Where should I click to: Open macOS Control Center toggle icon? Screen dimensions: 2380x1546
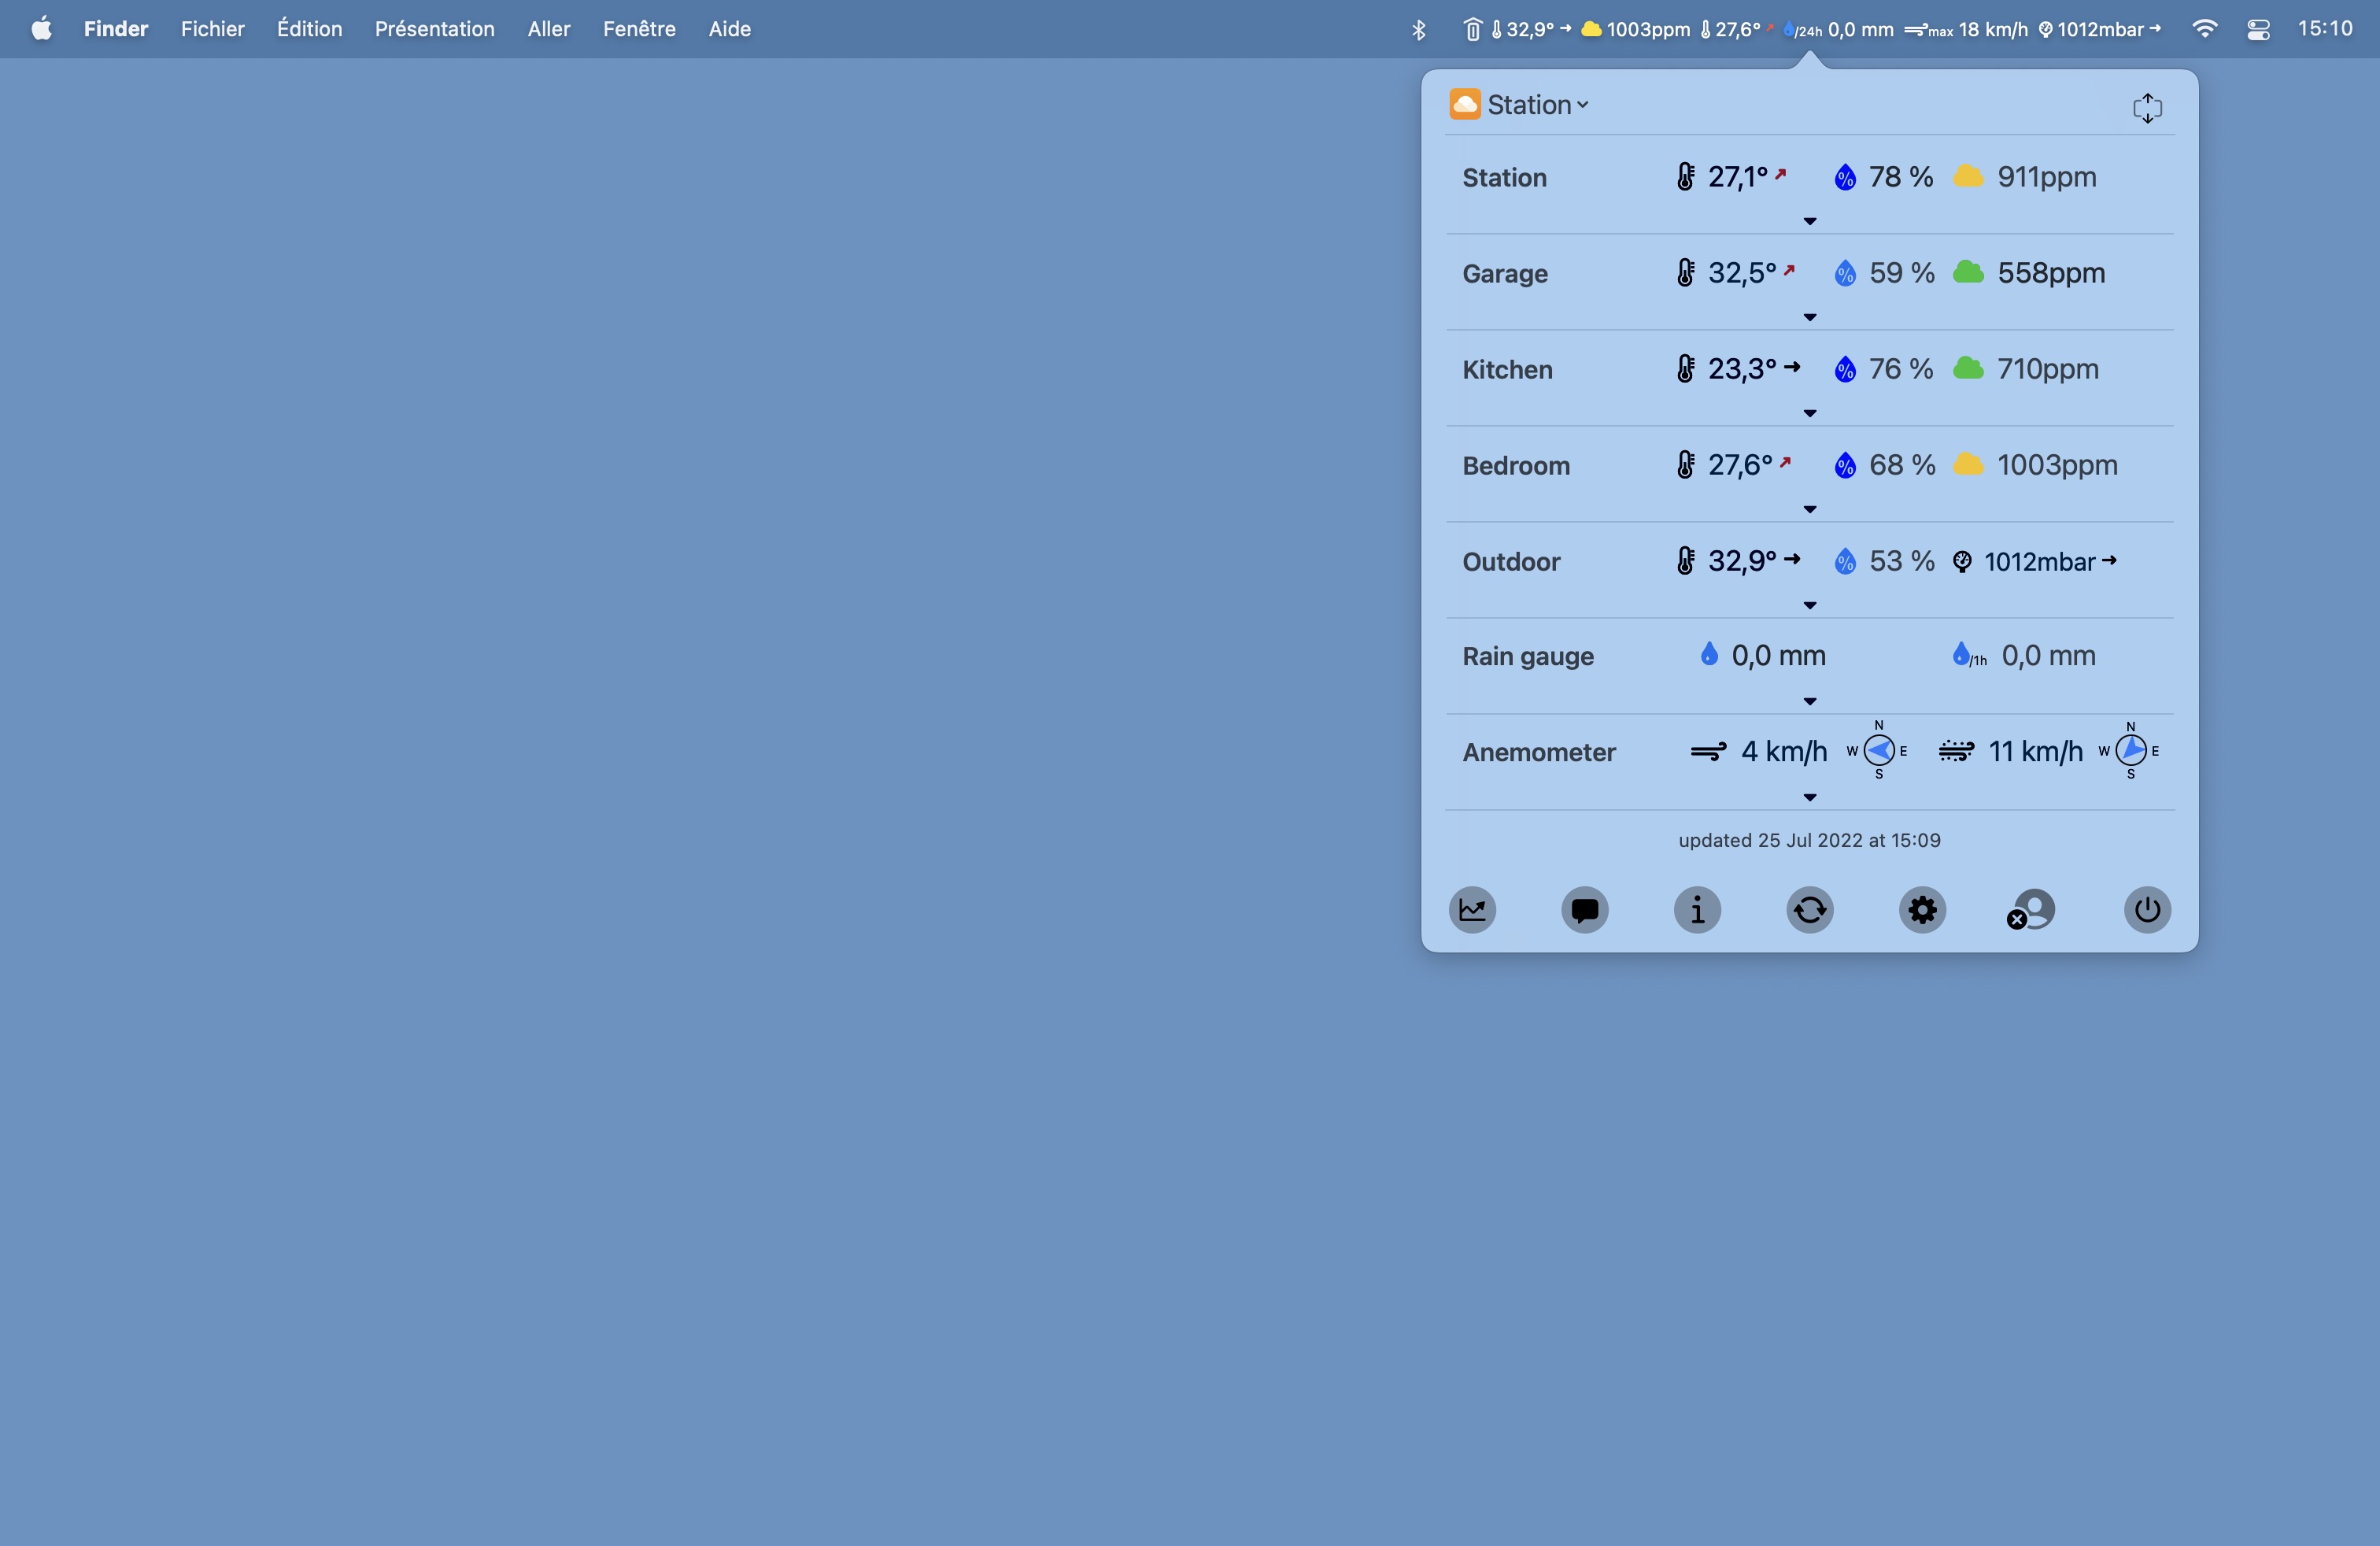pos(2258,30)
